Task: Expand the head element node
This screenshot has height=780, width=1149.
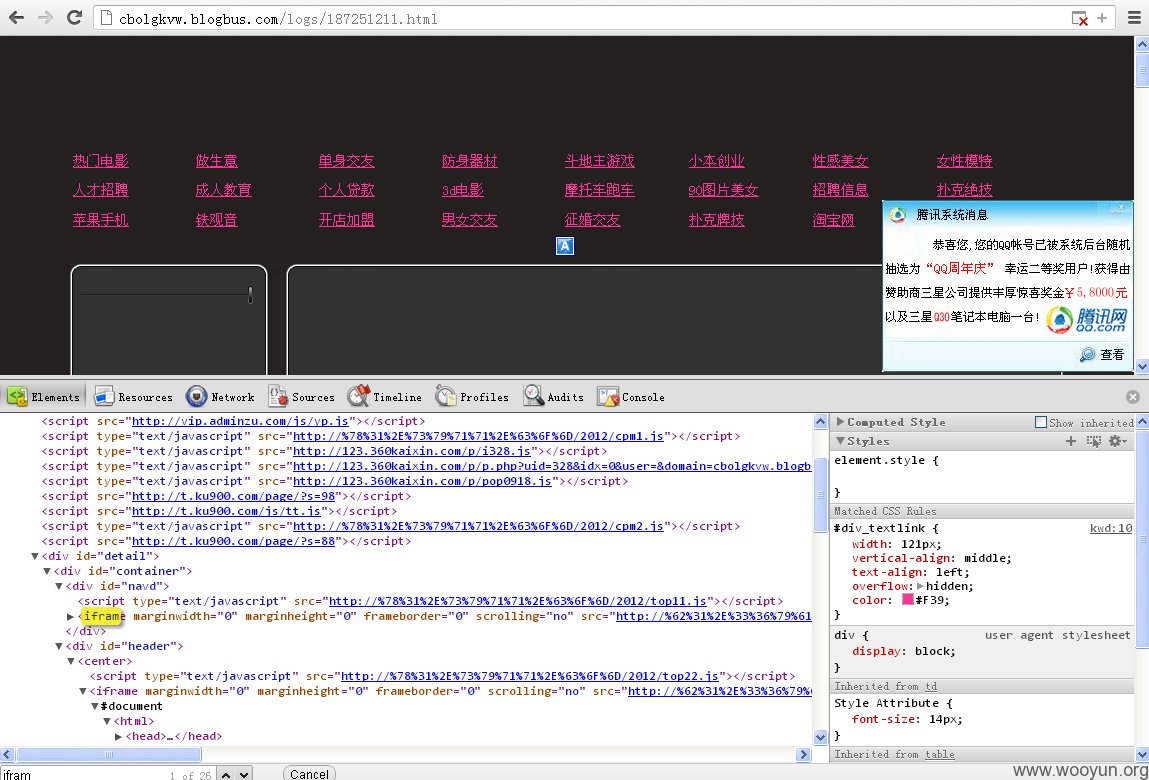Action: click(x=119, y=736)
